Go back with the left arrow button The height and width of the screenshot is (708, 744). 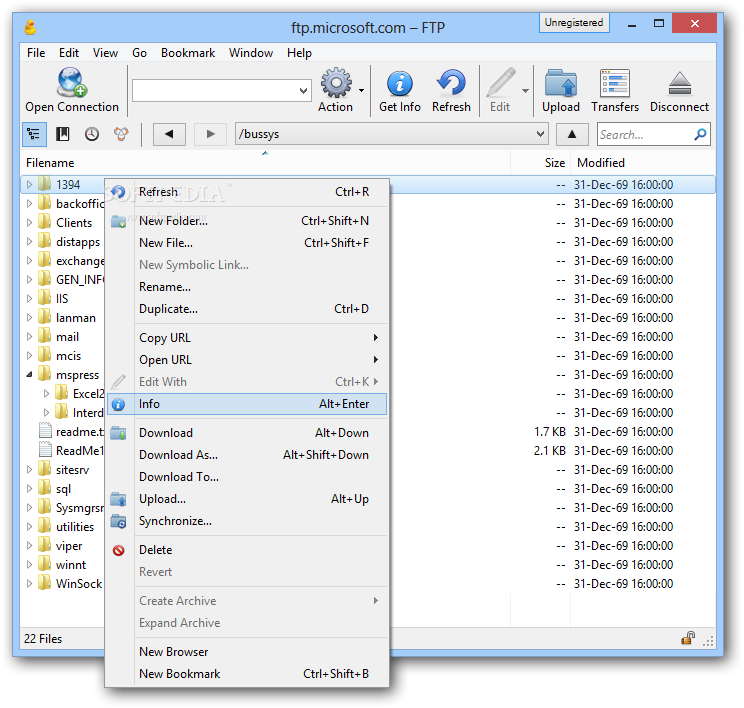[x=169, y=134]
